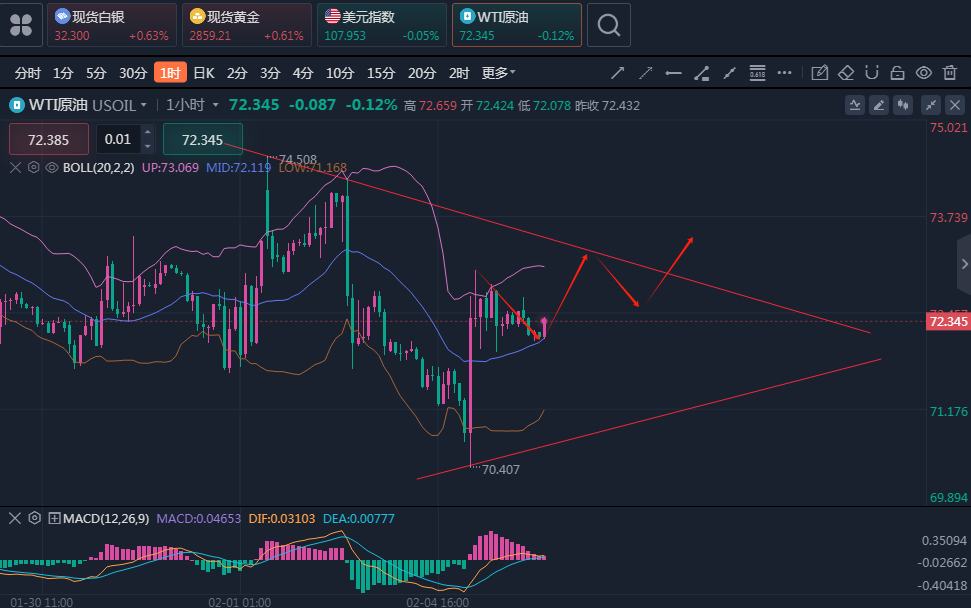Toggle MACD panel expand box
The height and width of the screenshot is (608, 971).
click(54, 518)
